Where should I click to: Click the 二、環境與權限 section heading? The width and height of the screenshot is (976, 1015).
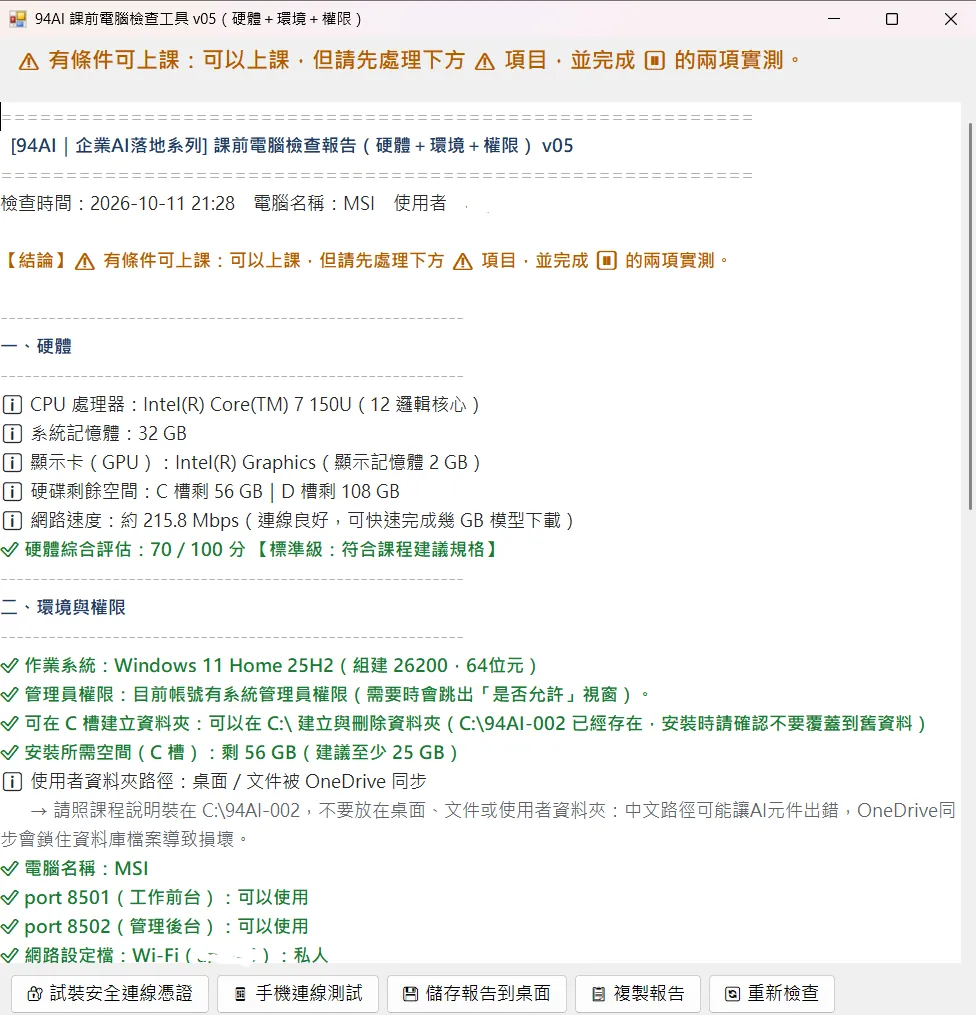[63, 608]
